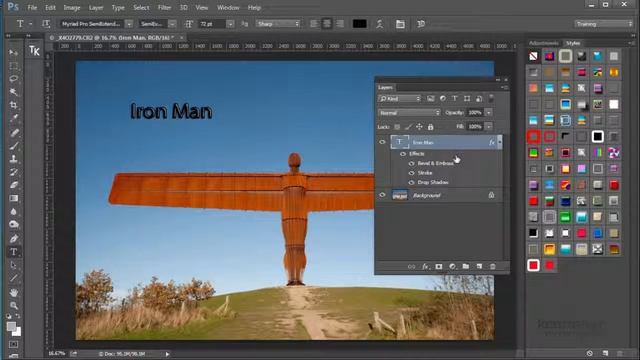Select the Crop tool
Viewport: 640px width, 360px height.
13,105
